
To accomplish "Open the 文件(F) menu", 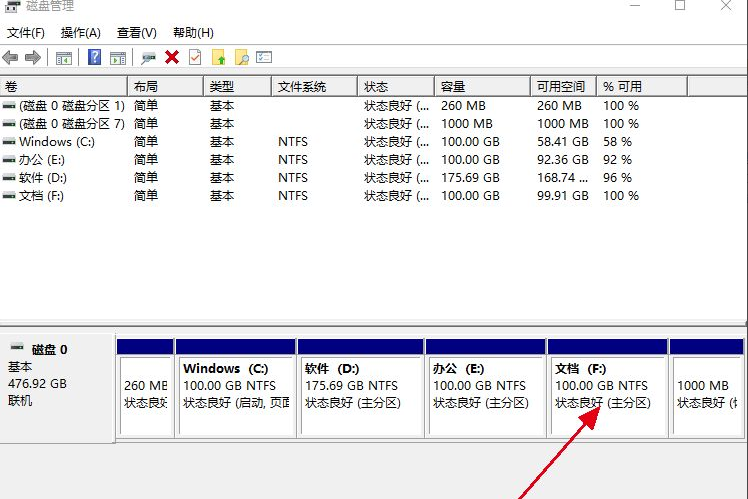I will [26, 33].
